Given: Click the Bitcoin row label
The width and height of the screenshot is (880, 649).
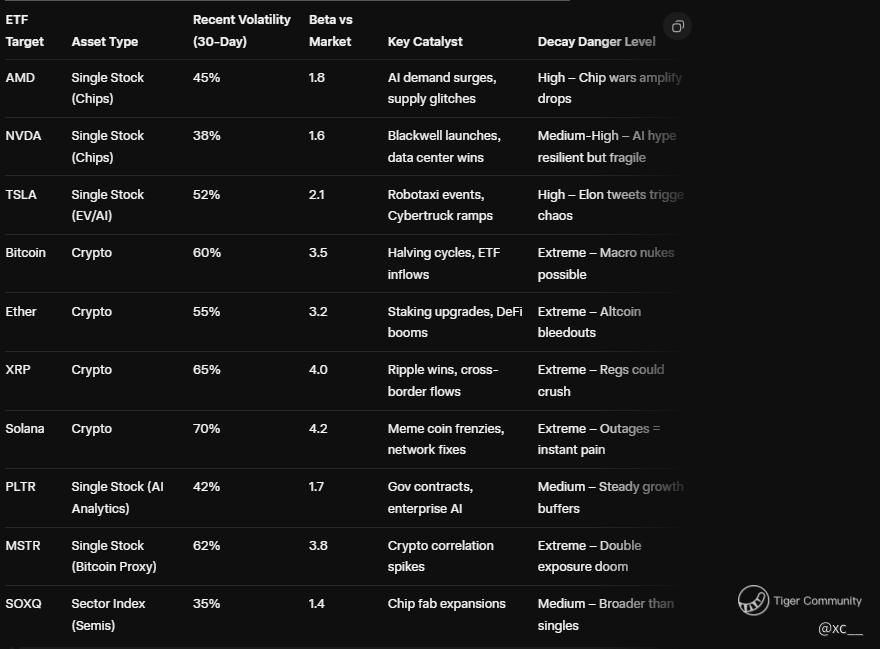Looking at the screenshot, I should click(26, 253).
